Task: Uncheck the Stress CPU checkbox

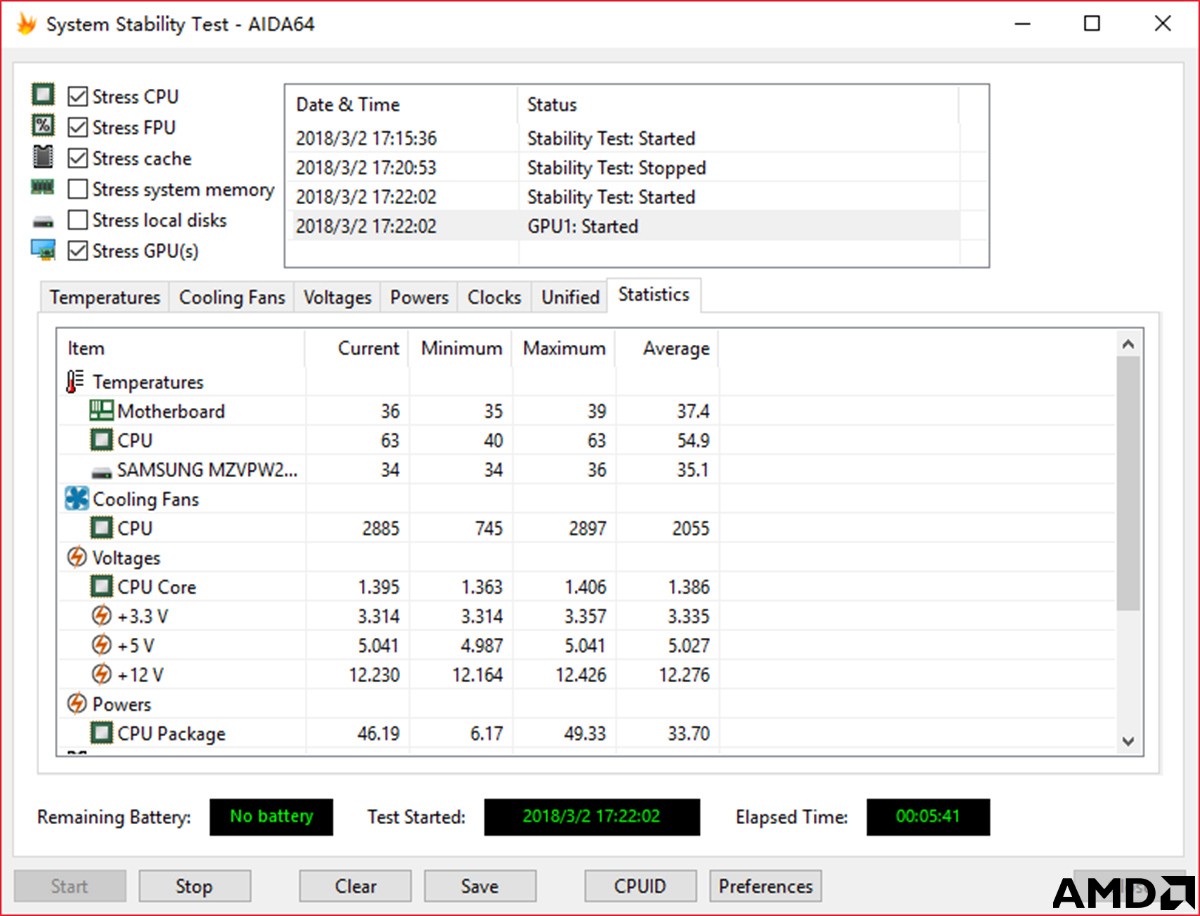Action: pyautogui.click(x=77, y=97)
